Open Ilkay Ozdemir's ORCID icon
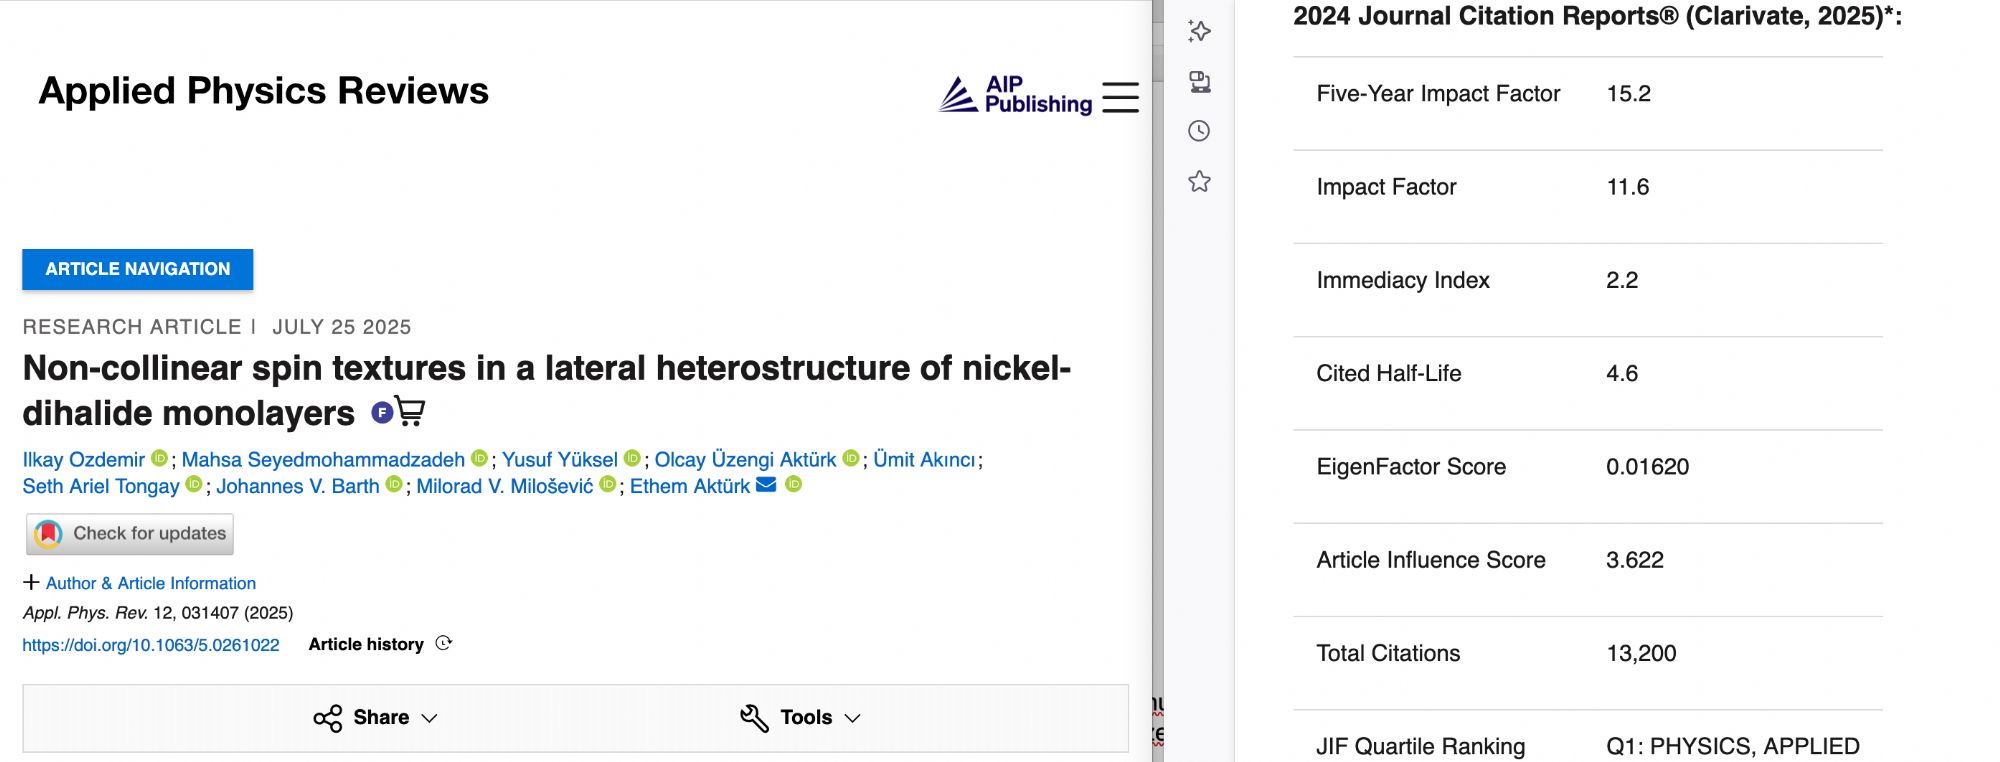This screenshot has height=762, width=2000. 159,458
